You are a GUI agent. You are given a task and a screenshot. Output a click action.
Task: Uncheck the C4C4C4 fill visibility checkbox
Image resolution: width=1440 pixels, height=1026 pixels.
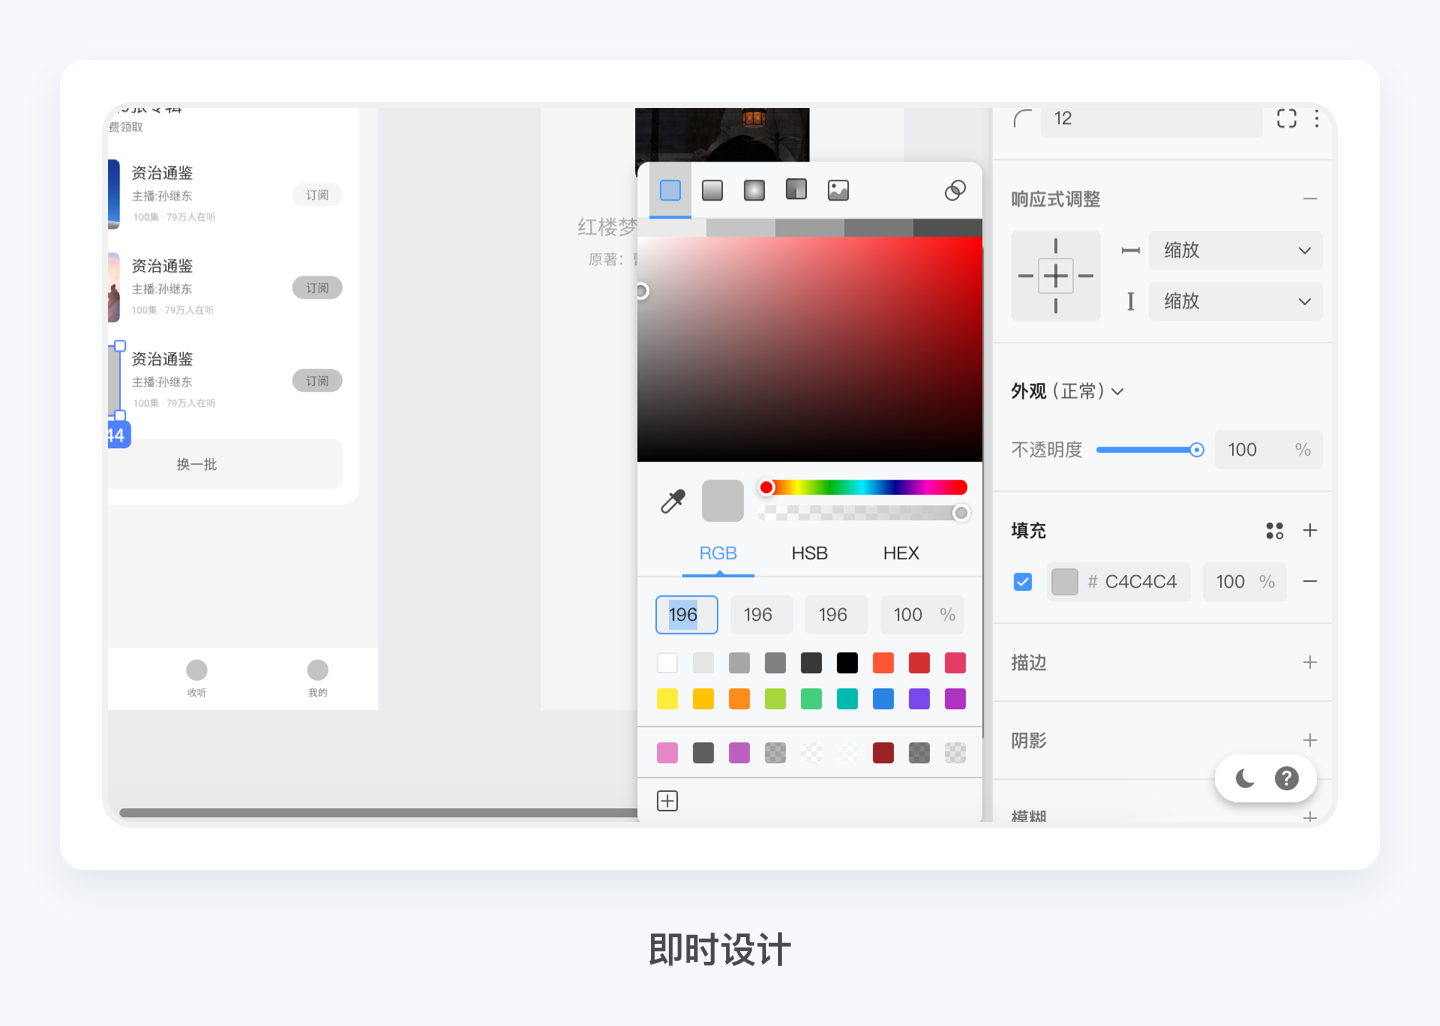pyautogui.click(x=1022, y=581)
